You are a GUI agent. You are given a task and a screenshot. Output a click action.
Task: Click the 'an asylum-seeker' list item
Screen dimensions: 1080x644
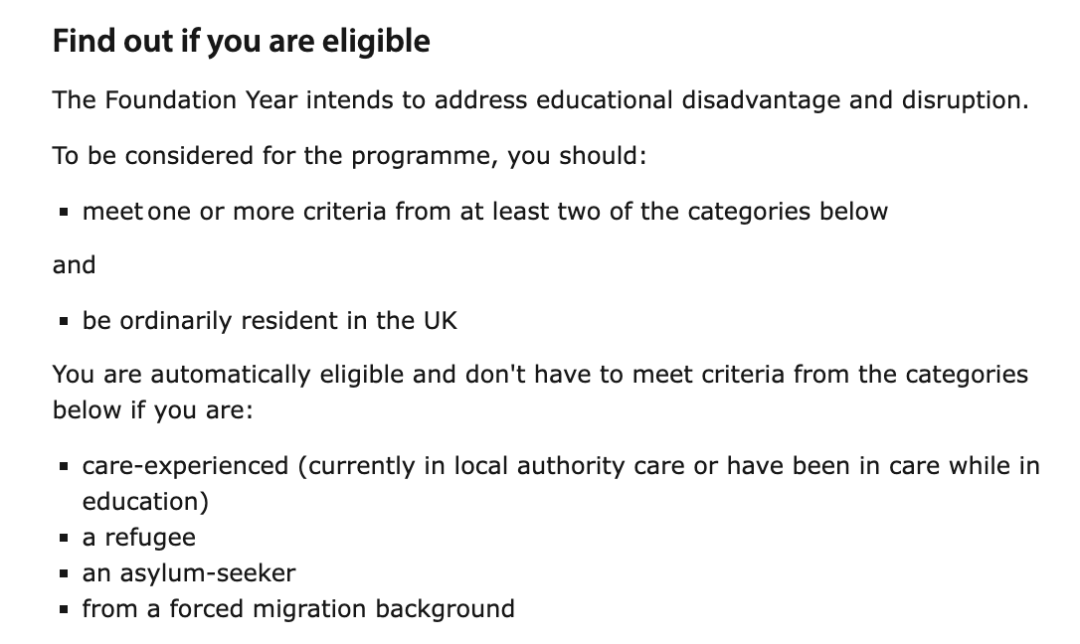(189, 574)
